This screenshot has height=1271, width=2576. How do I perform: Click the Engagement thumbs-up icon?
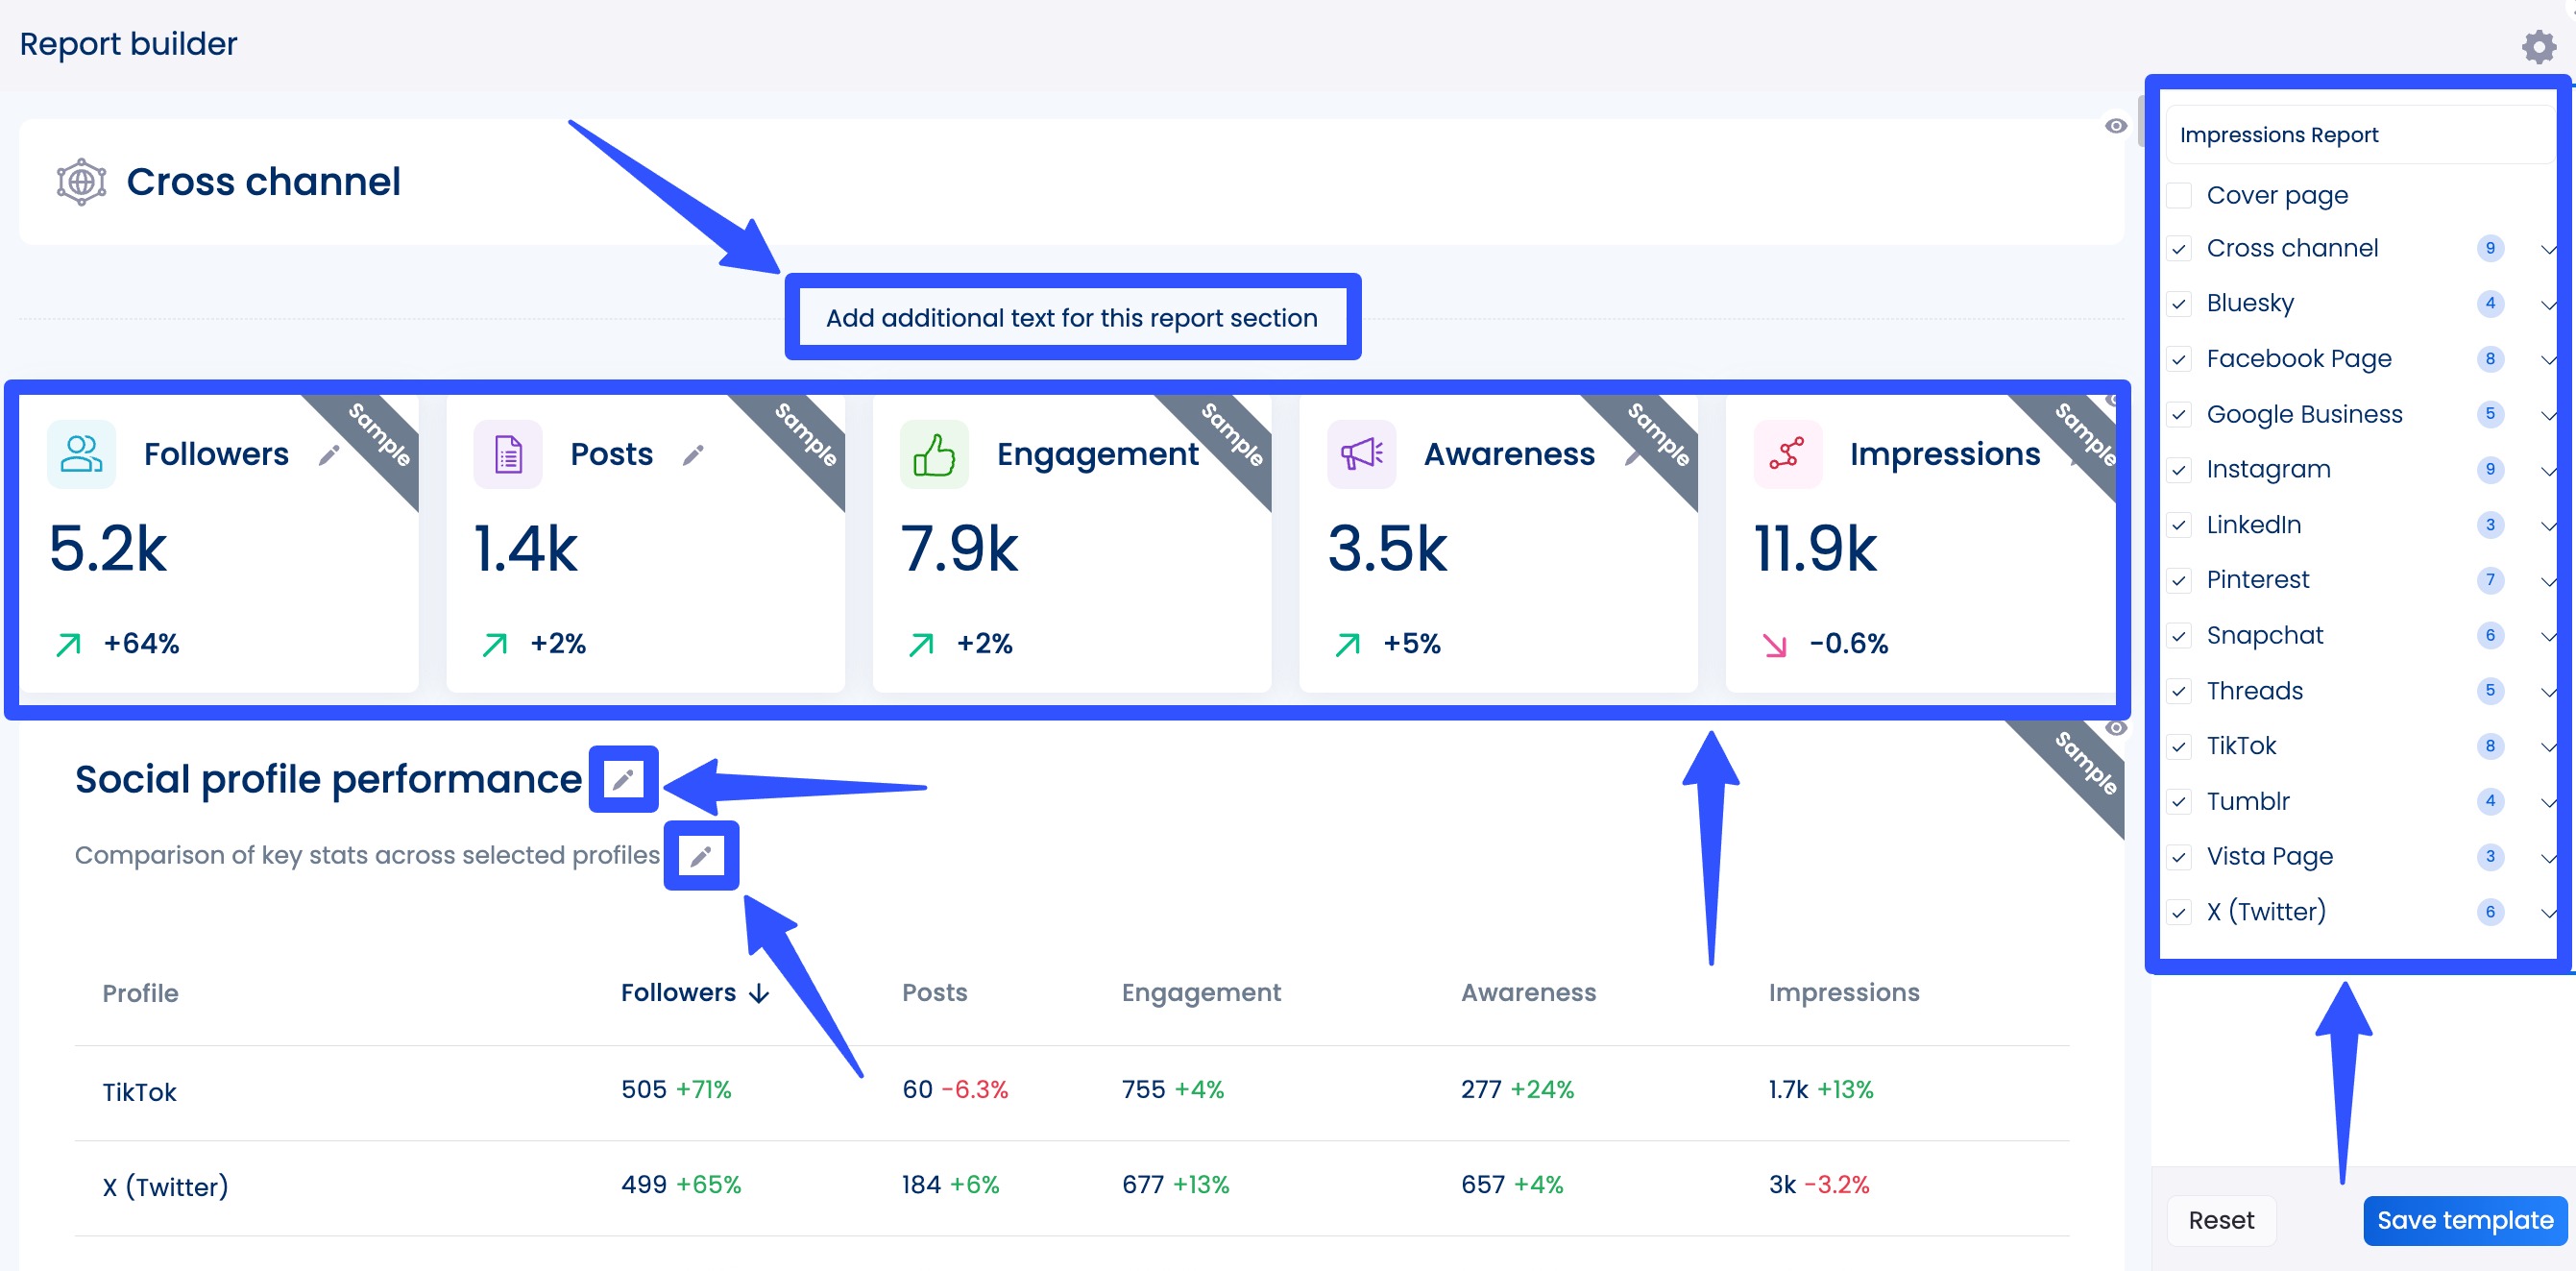(933, 453)
